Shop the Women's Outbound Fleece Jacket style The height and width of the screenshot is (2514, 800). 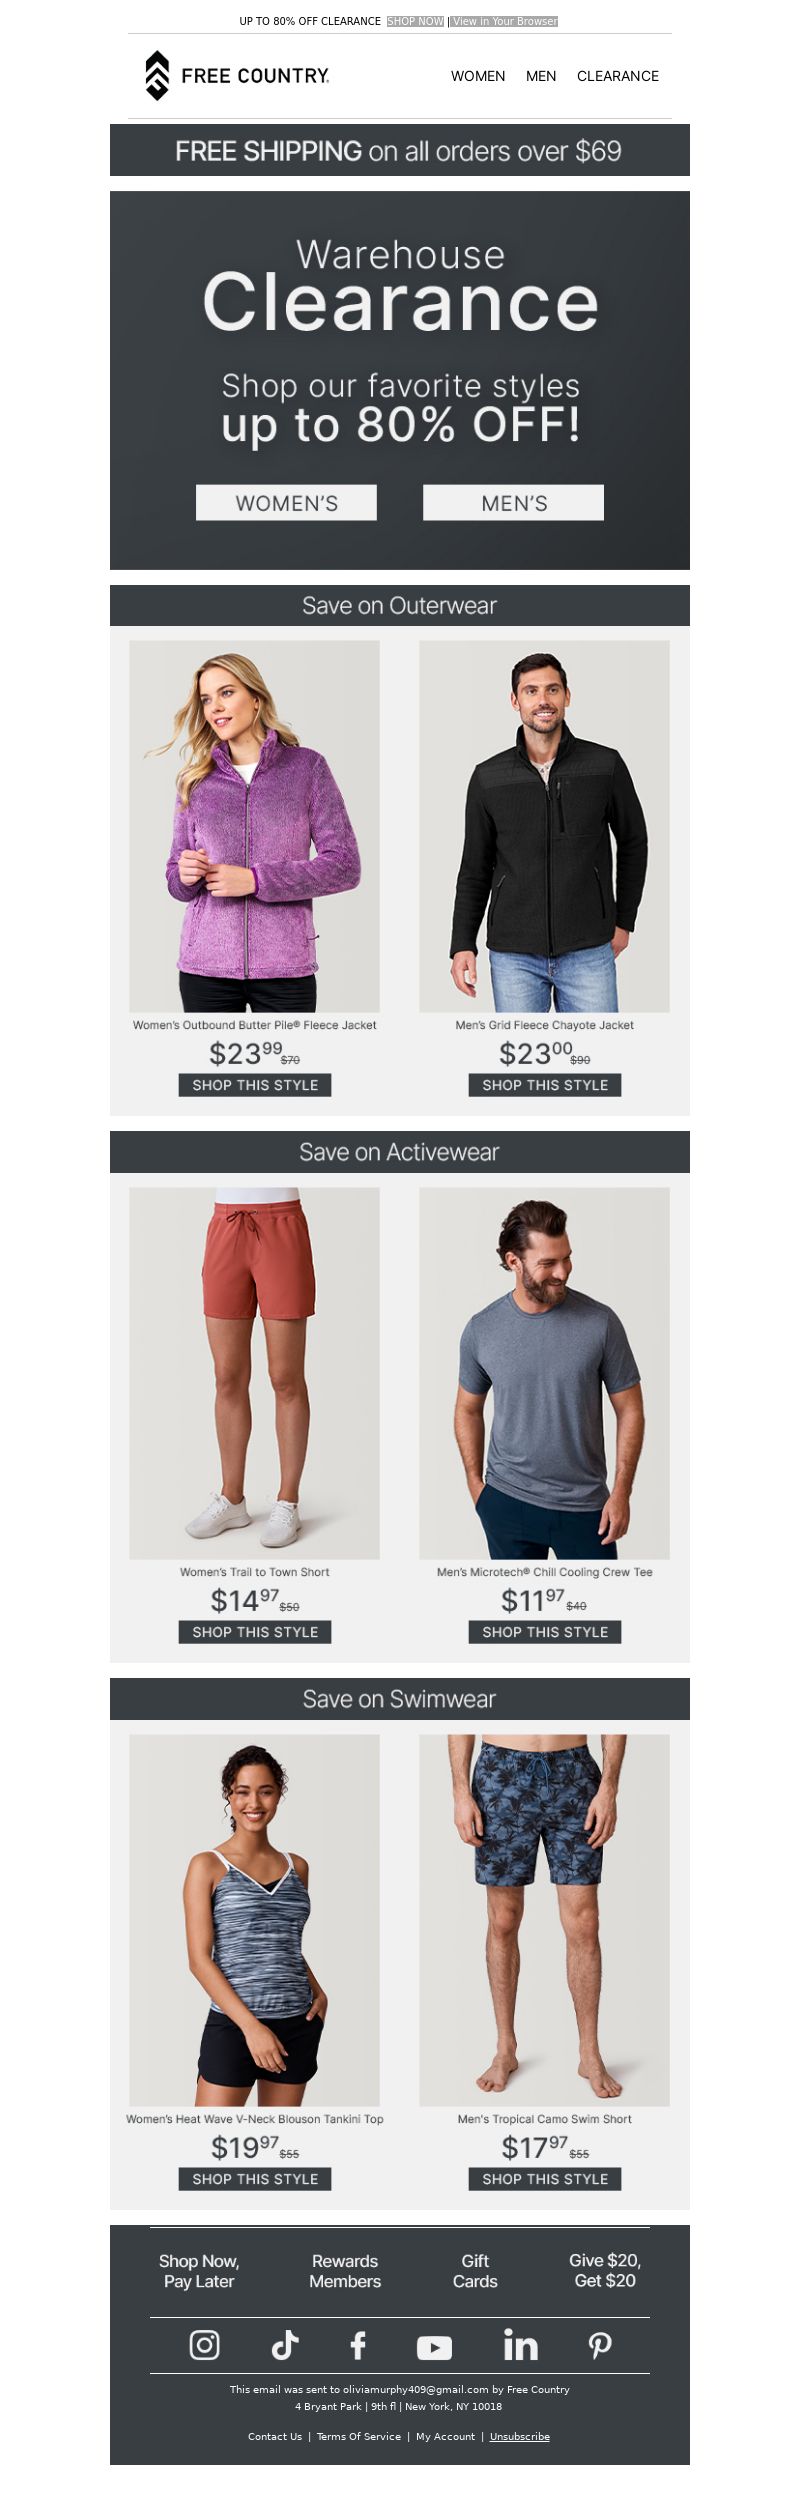(x=255, y=1085)
